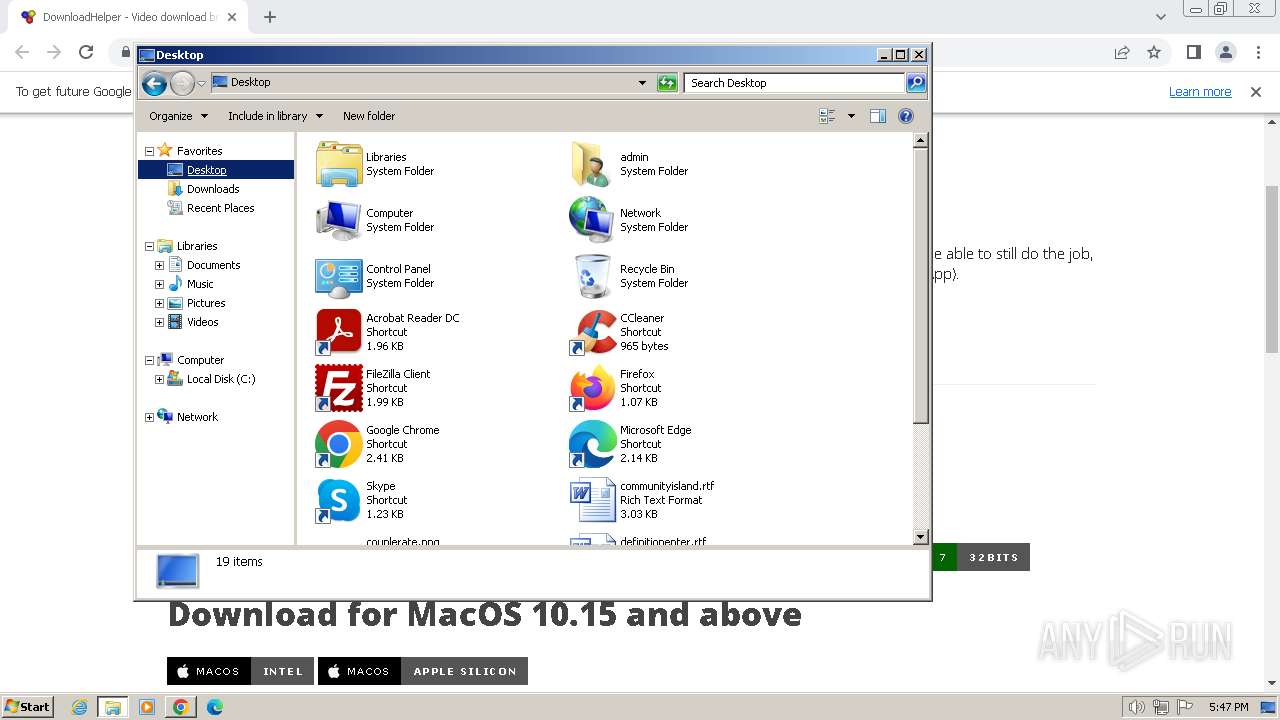Click the refresh button beside address bar

pyautogui.click(x=667, y=83)
